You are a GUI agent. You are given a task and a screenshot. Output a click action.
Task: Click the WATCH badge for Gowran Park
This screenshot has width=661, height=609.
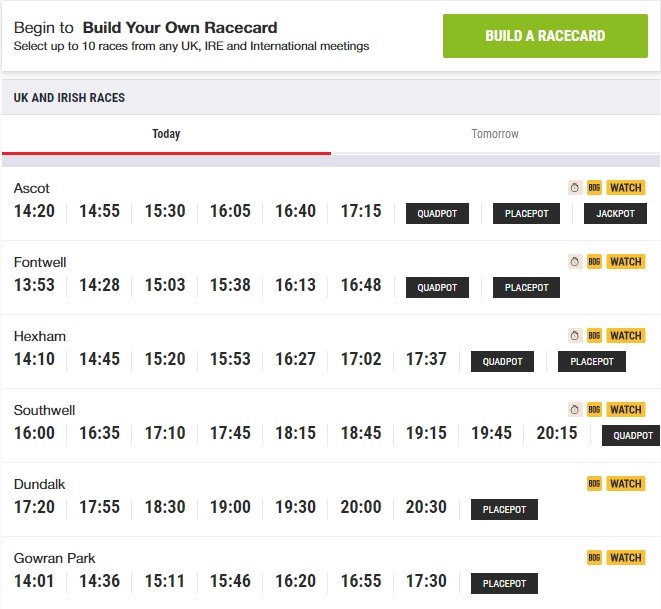pos(626,558)
